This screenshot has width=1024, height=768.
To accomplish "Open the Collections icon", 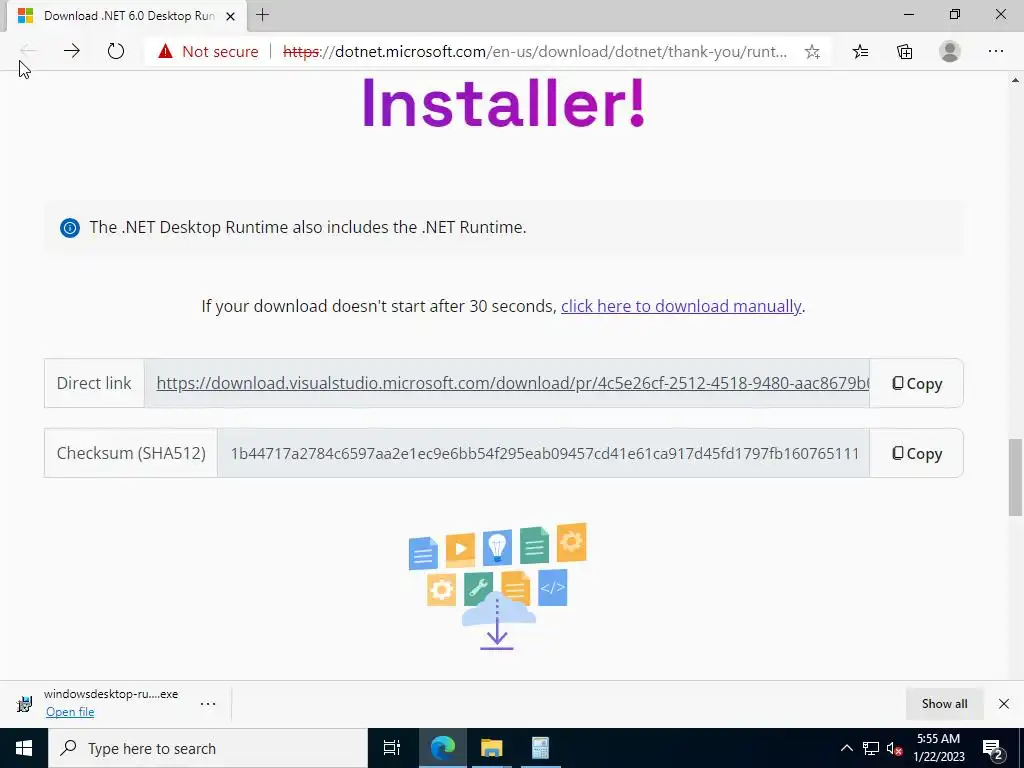I will click(x=904, y=51).
